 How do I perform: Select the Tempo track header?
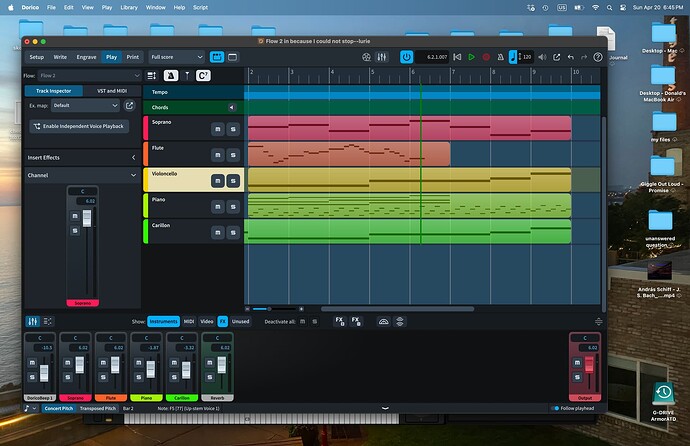194,92
